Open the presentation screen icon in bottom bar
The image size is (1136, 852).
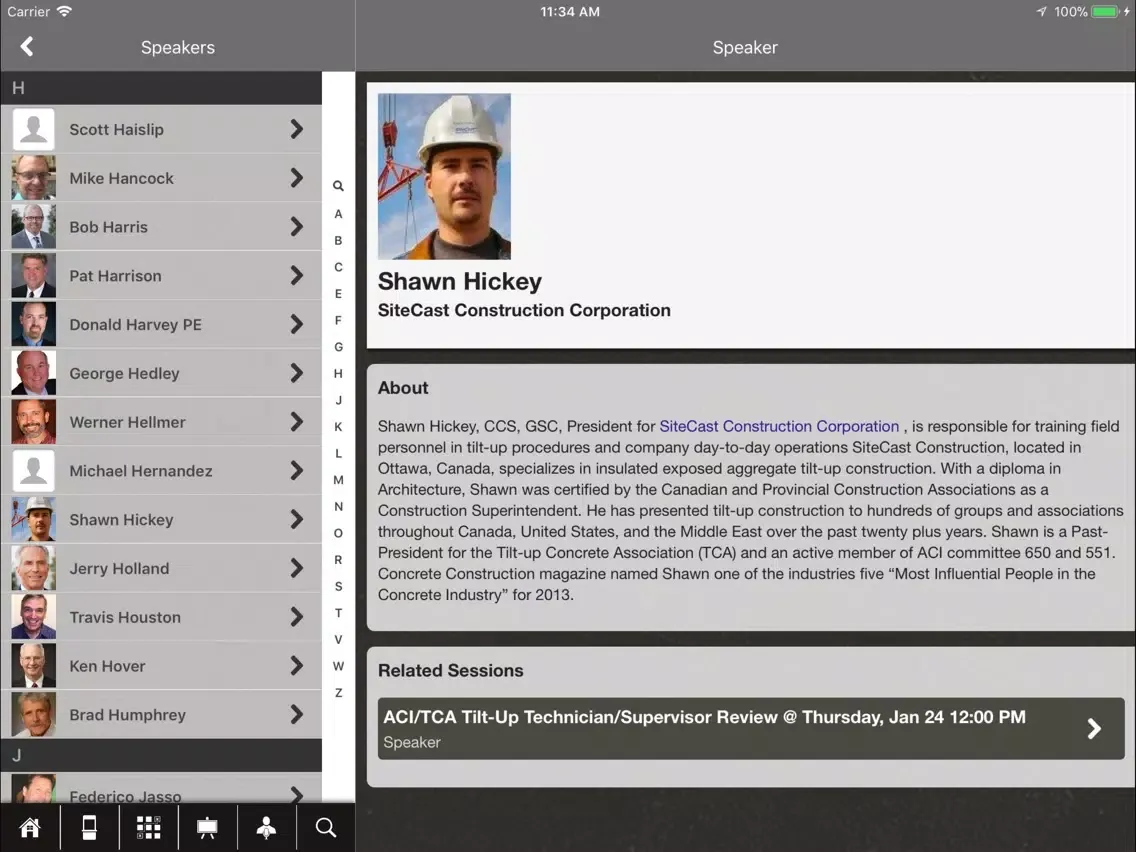point(207,827)
